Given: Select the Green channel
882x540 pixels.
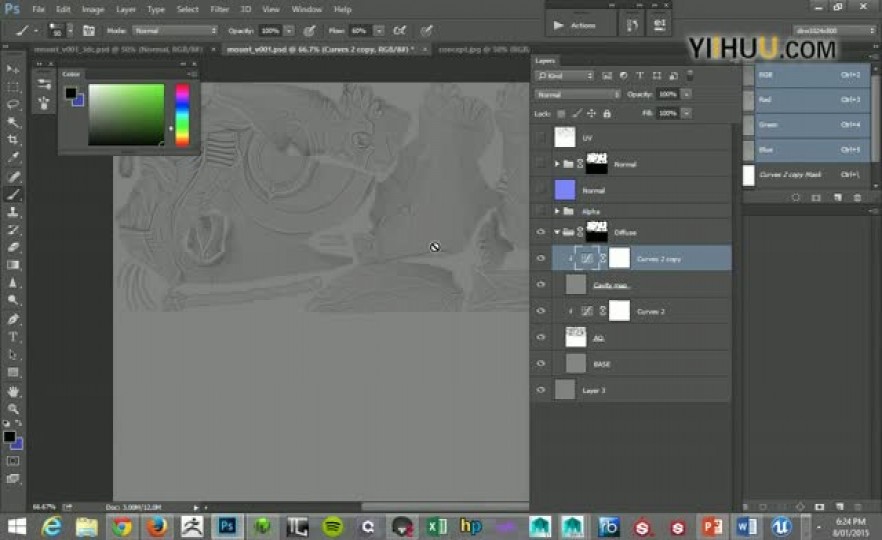Looking at the screenshot, I should [x=812, y=124].
